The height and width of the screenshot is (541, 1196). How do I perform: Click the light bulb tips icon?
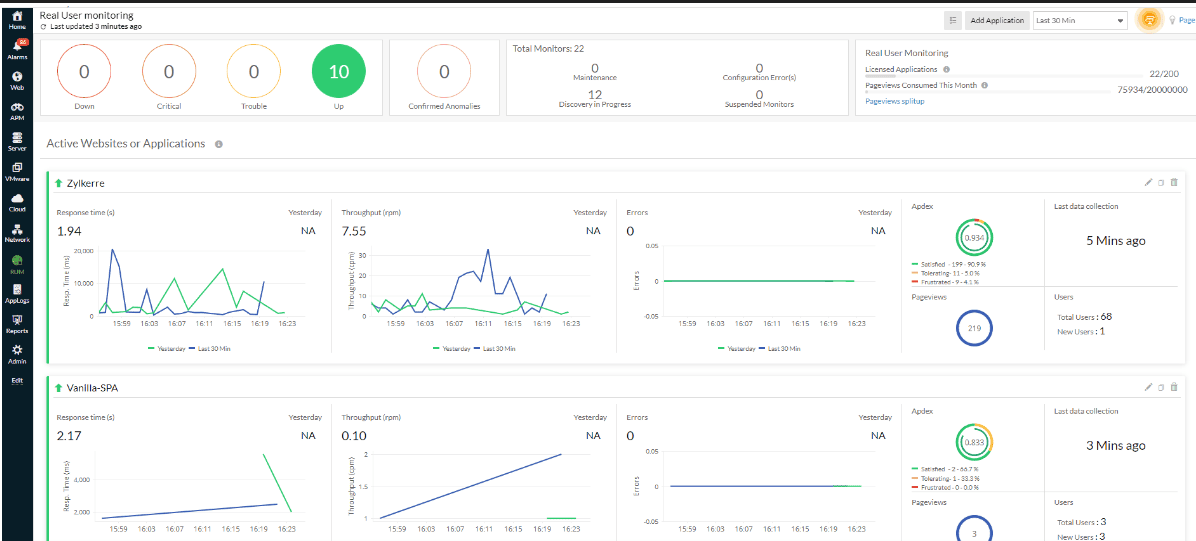click(1172, 21)
